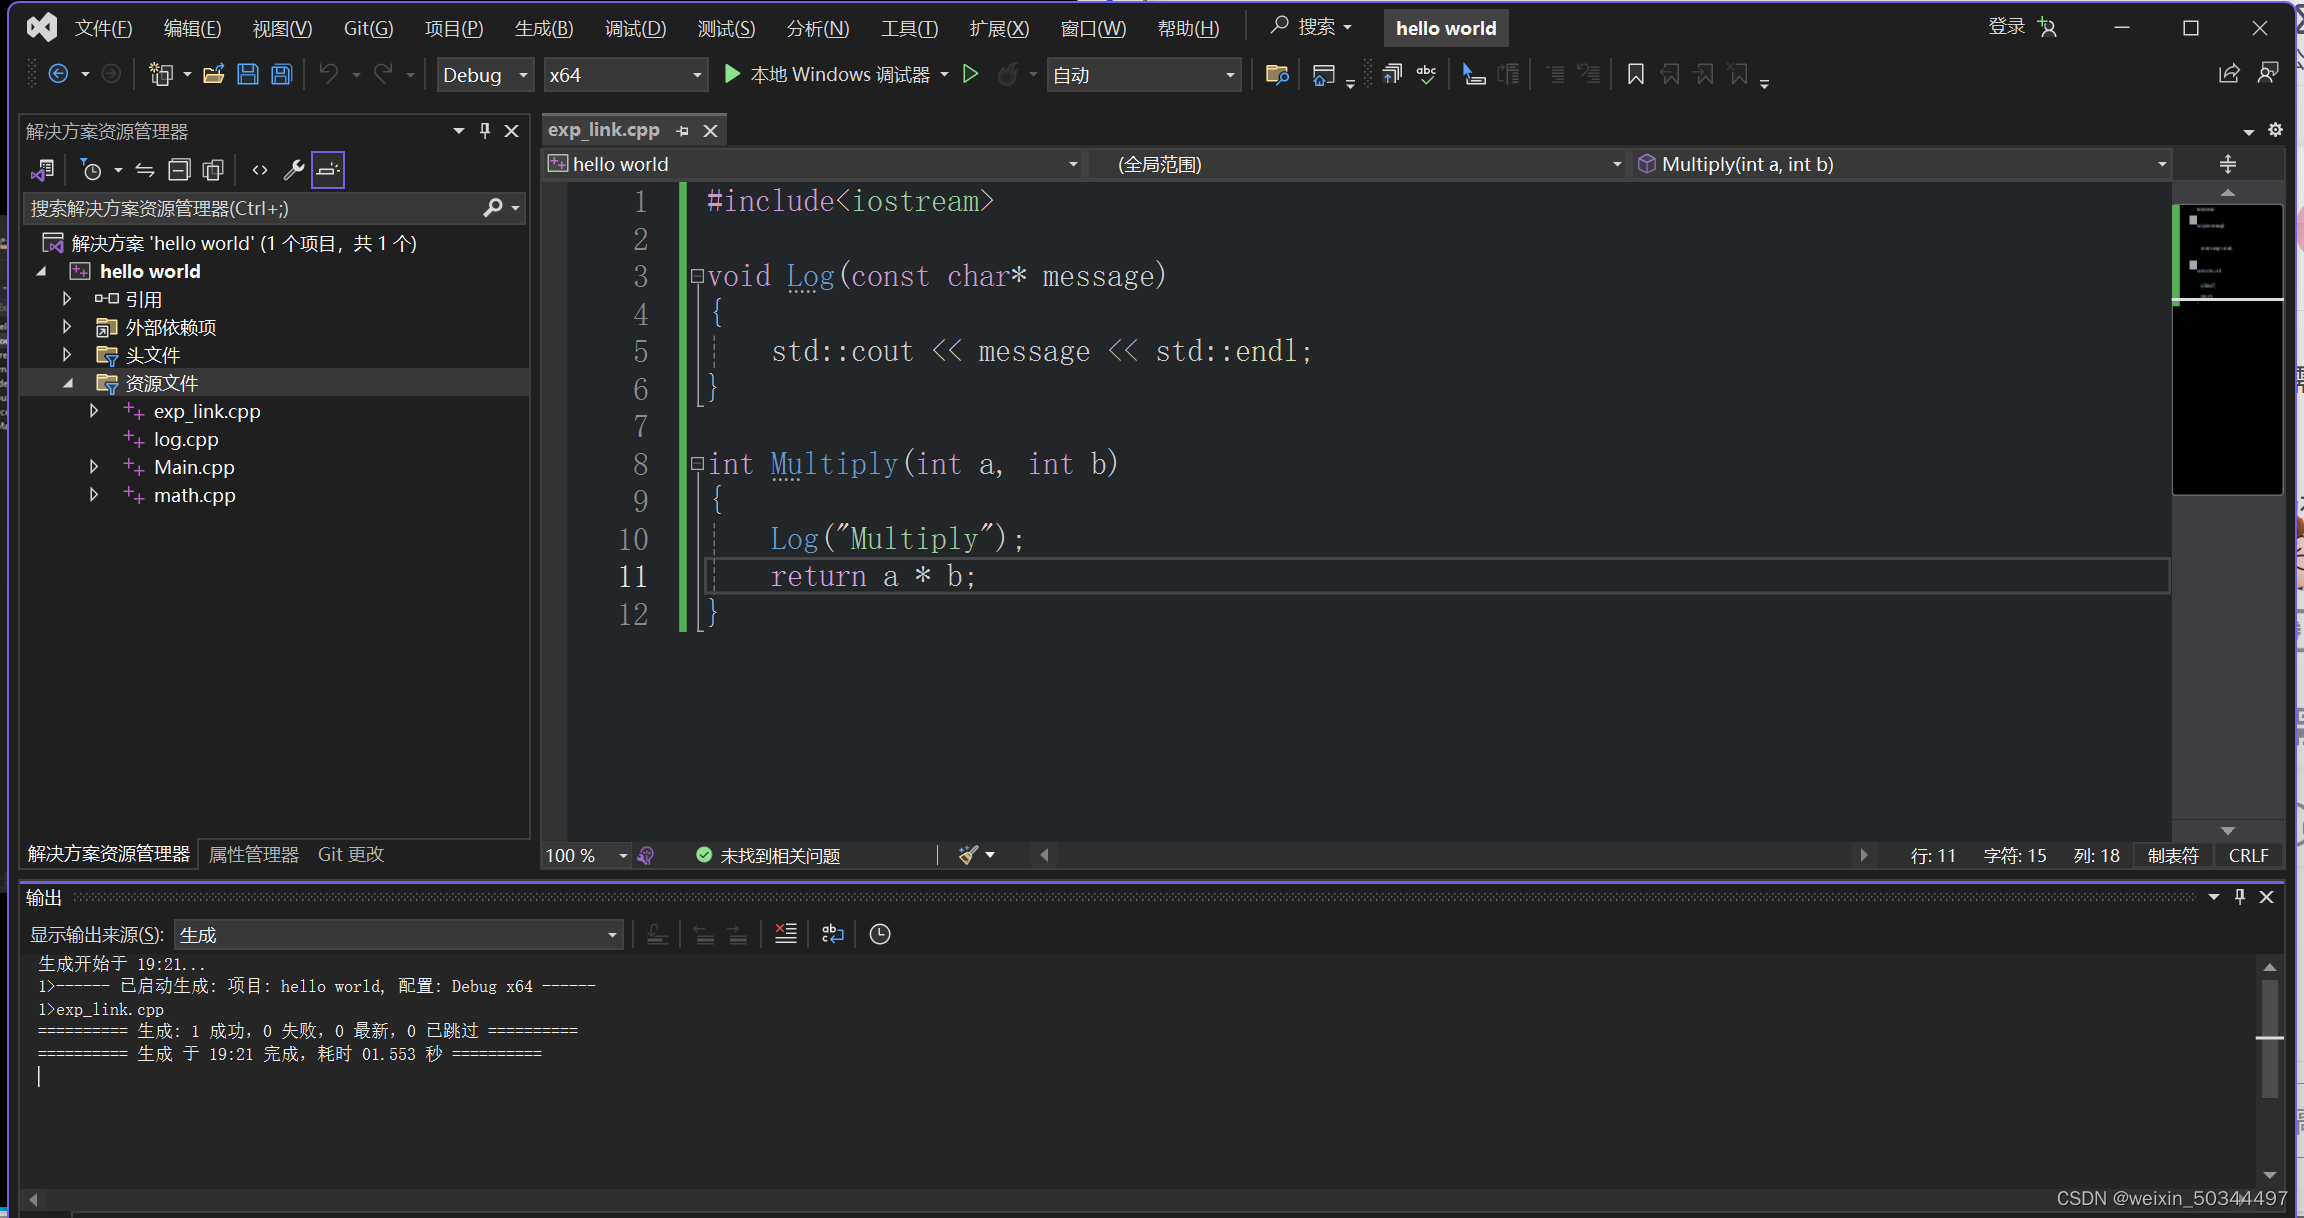Open Main.cpp in Solution Explorer

point(194,467)
